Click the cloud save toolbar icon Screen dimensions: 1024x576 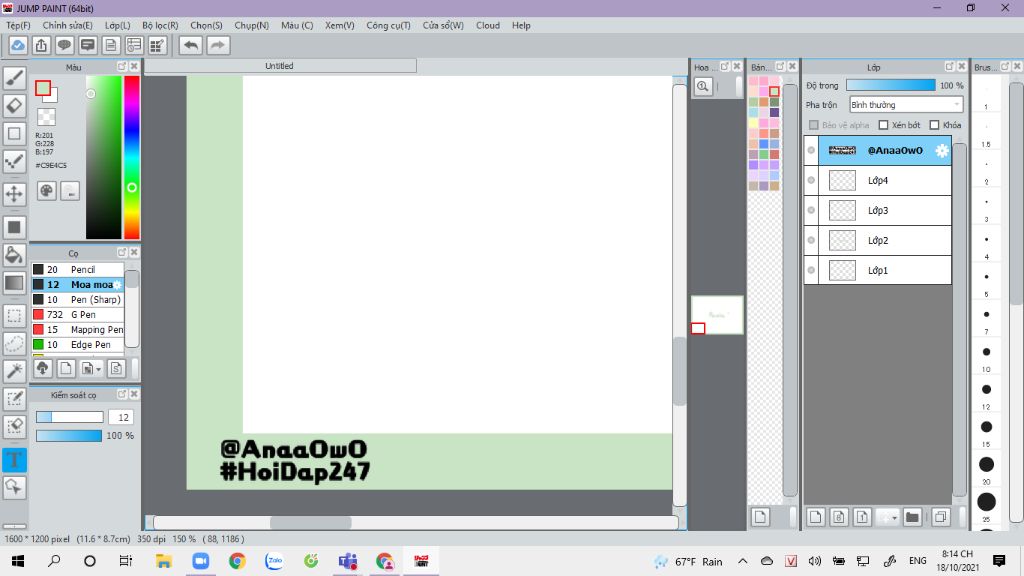click(x=18, y=46)
